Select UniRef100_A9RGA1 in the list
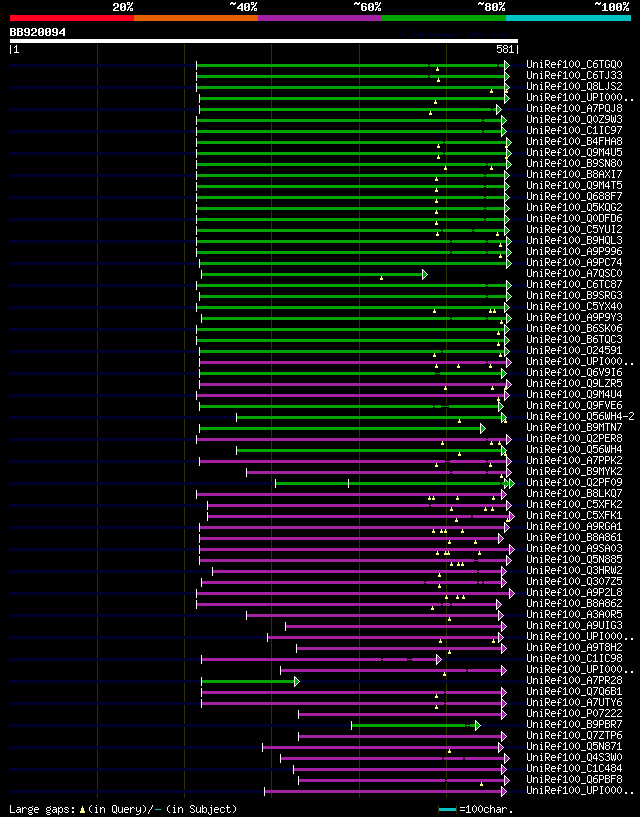The image size is (640, 817). pos(574,526)
